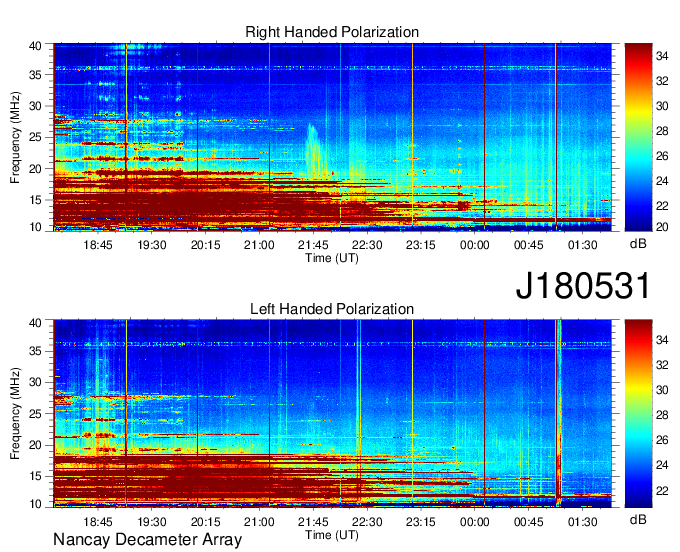Click the Right Handed Polarization dB color bar

638,137
